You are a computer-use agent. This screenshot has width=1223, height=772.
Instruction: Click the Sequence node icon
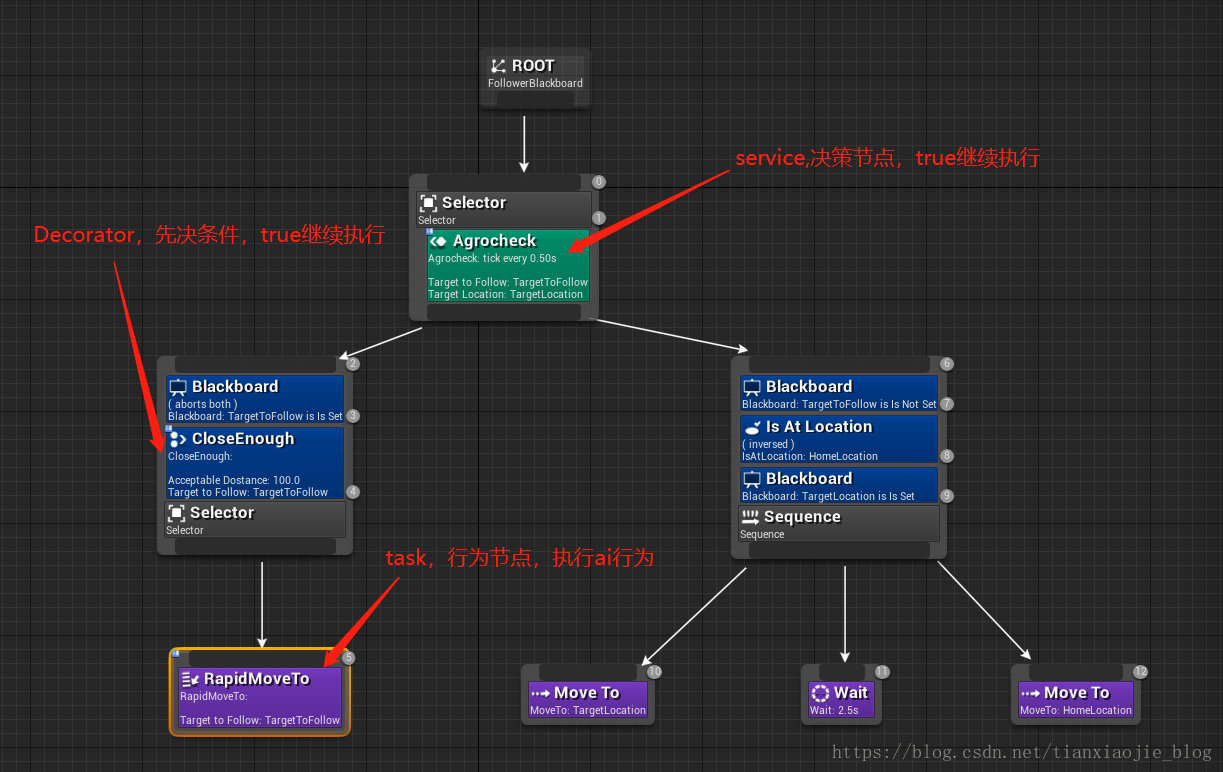[750, 517]
